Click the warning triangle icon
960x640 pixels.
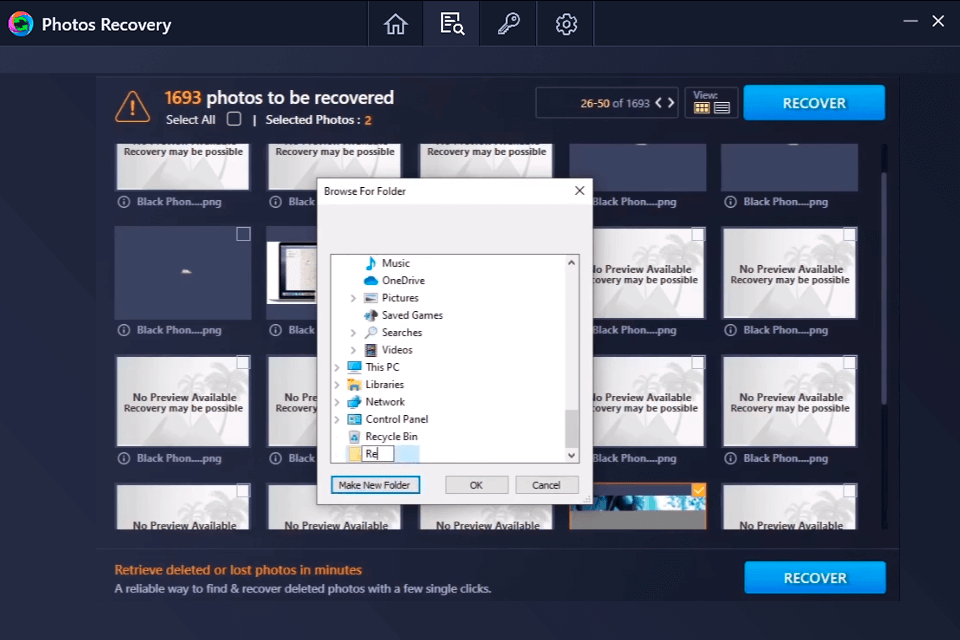click(x=132, y=107)
